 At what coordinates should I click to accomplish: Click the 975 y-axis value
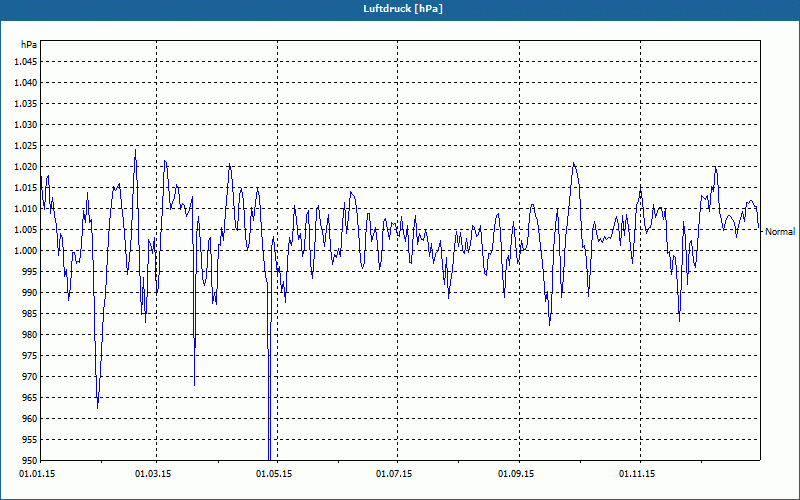[x=30, y=356]
